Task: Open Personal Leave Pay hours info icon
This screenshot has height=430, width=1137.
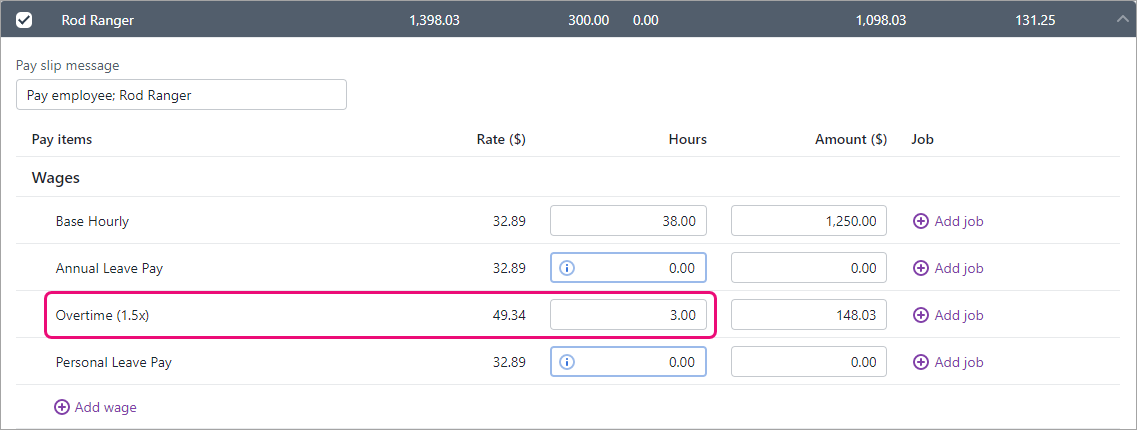Action: click(x=567, y=362)
